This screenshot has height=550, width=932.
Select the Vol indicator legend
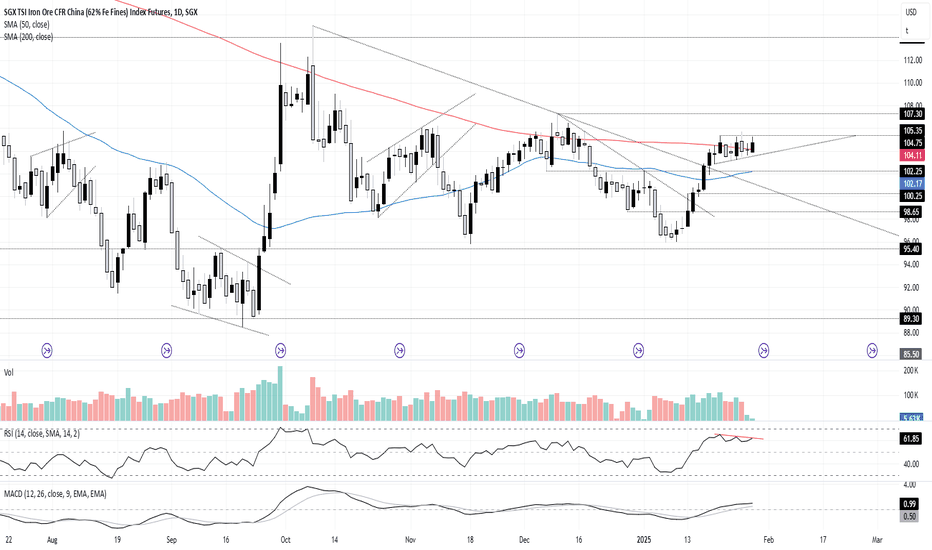[8, 373]
